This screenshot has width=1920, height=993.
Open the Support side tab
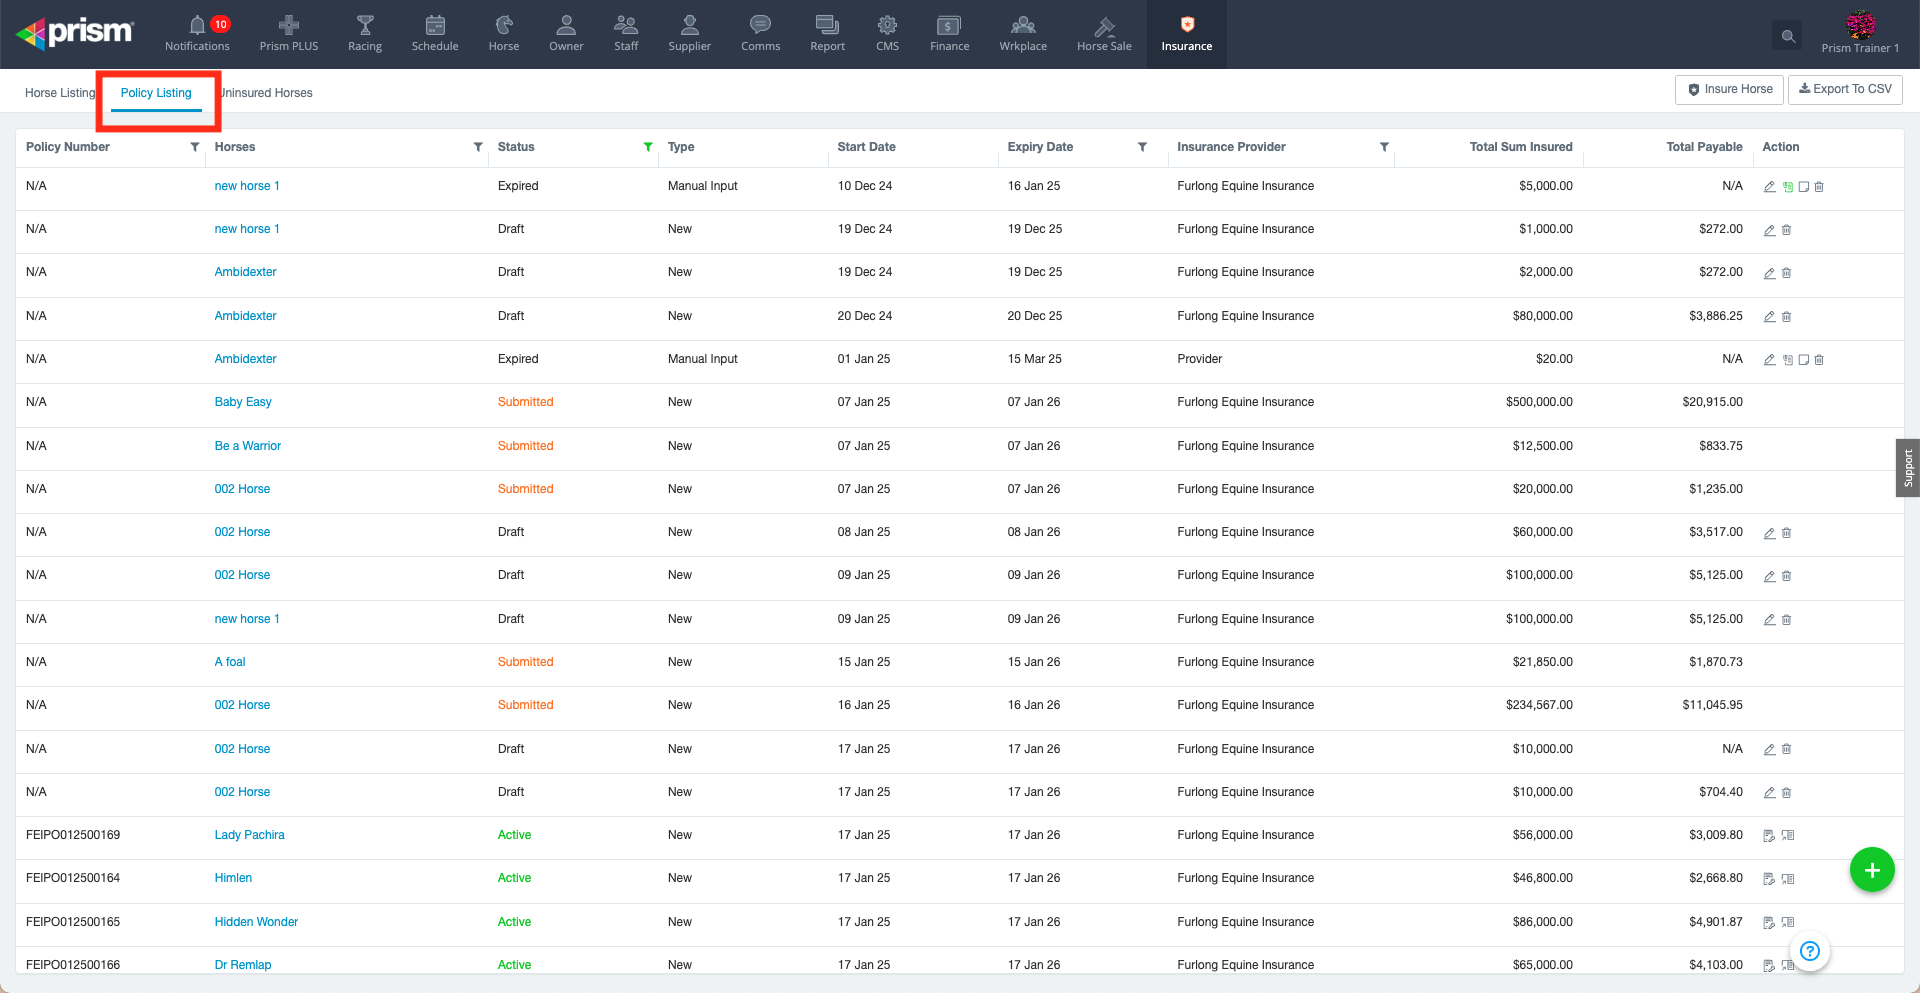tap(1907, 468)
